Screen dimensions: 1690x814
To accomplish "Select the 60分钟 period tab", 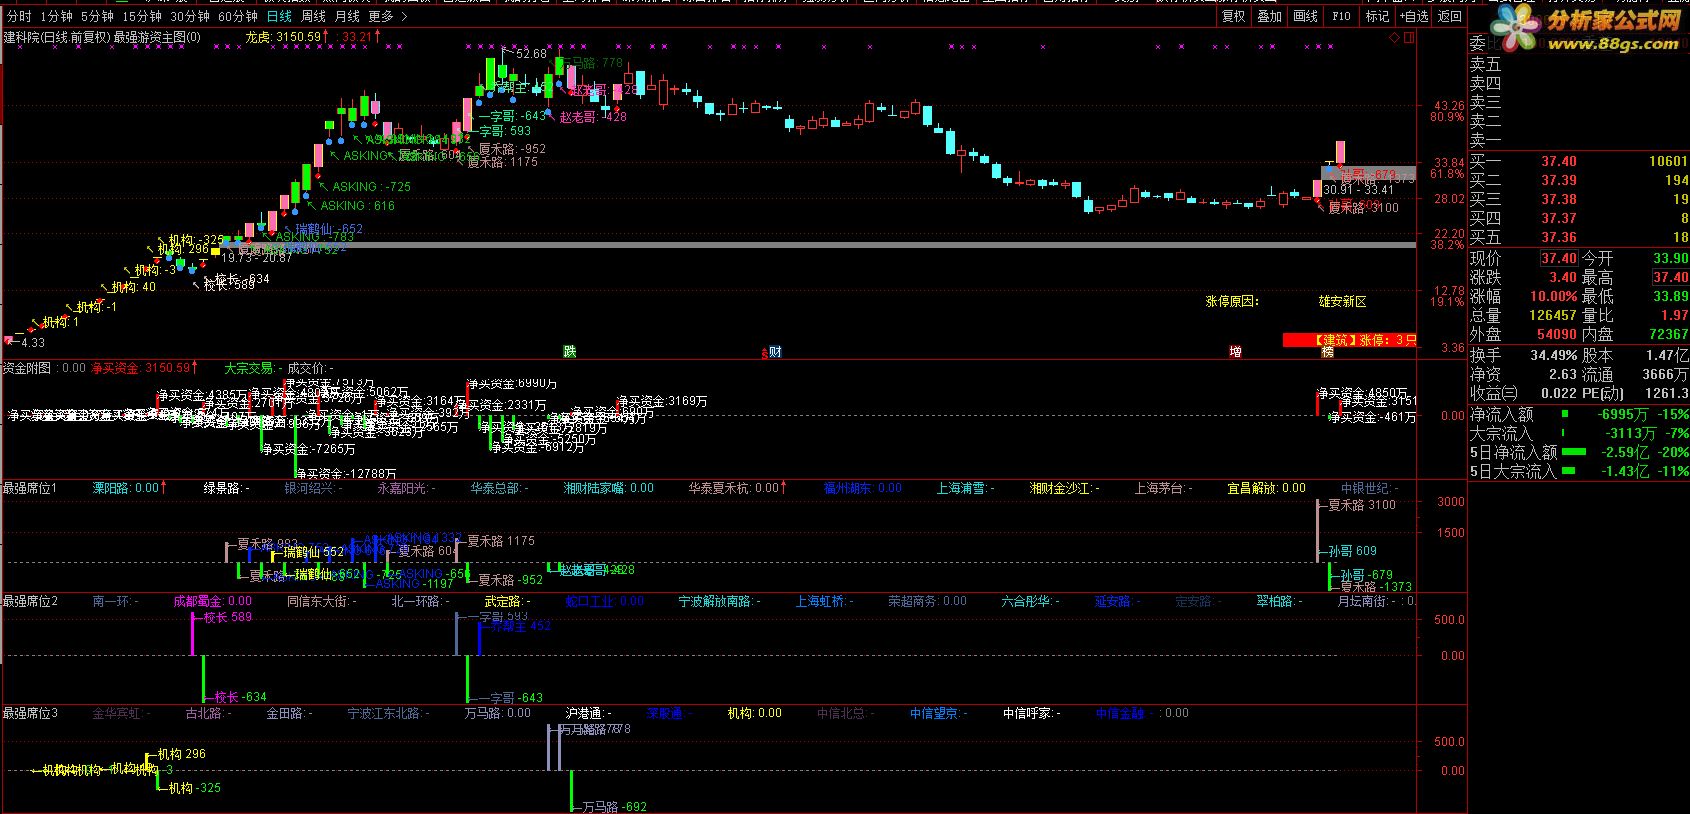I will coord(237,16).
